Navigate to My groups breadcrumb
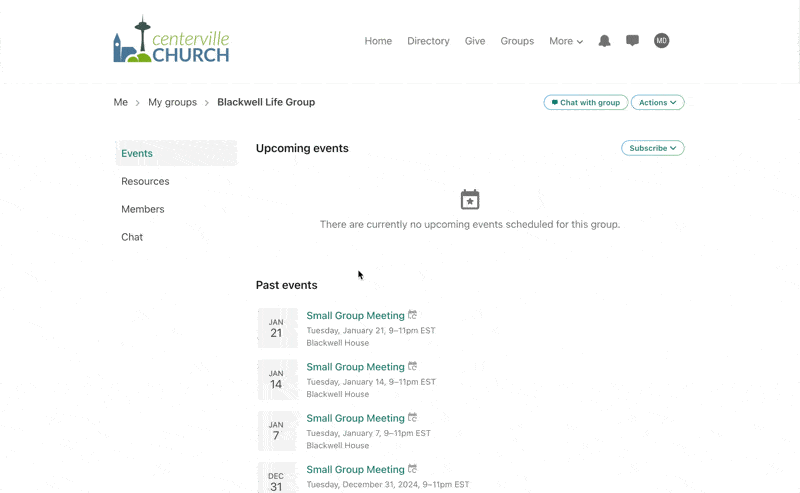Viewport: 800px width, 493px height. coord(172,102)
